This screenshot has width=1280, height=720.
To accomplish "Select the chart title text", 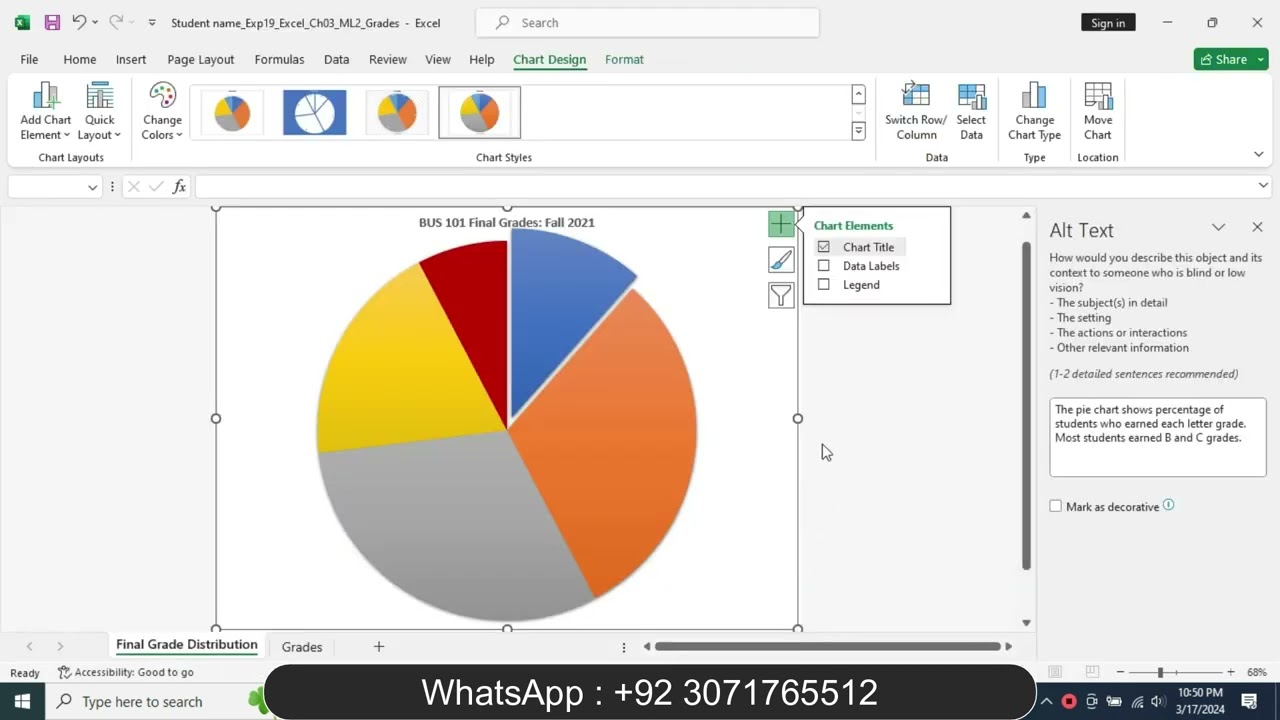I will (x=506, y=222).
